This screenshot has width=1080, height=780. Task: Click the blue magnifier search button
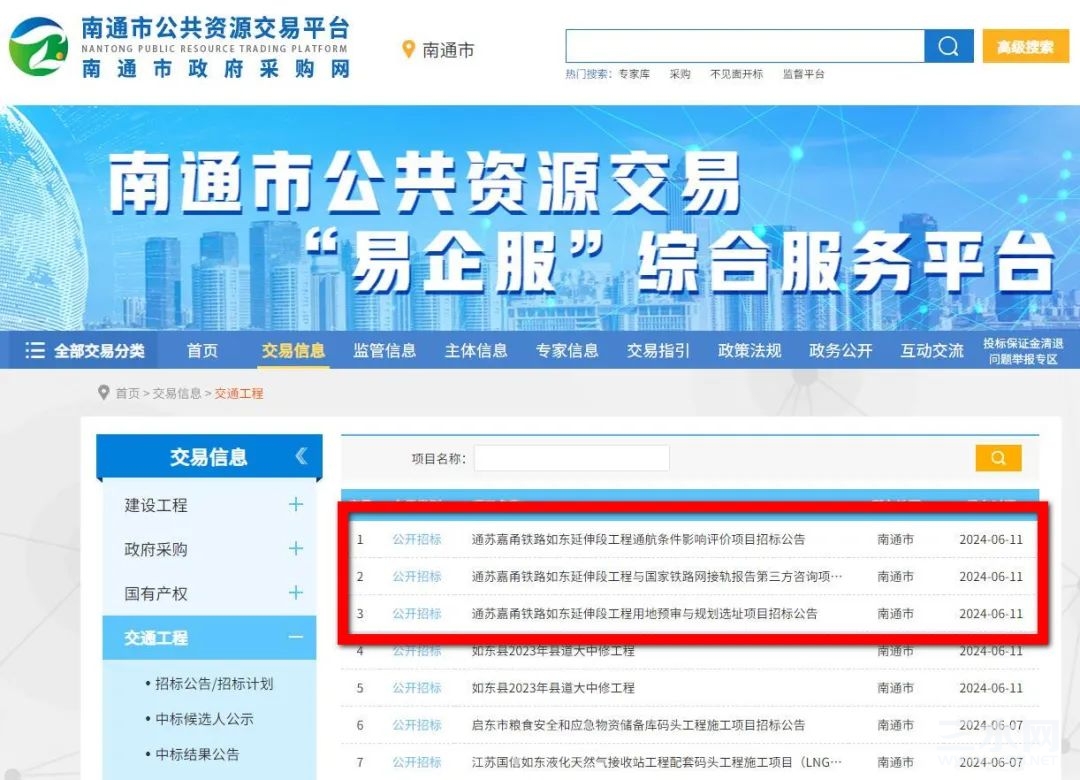pyautogui.click(x=948, y=46)
